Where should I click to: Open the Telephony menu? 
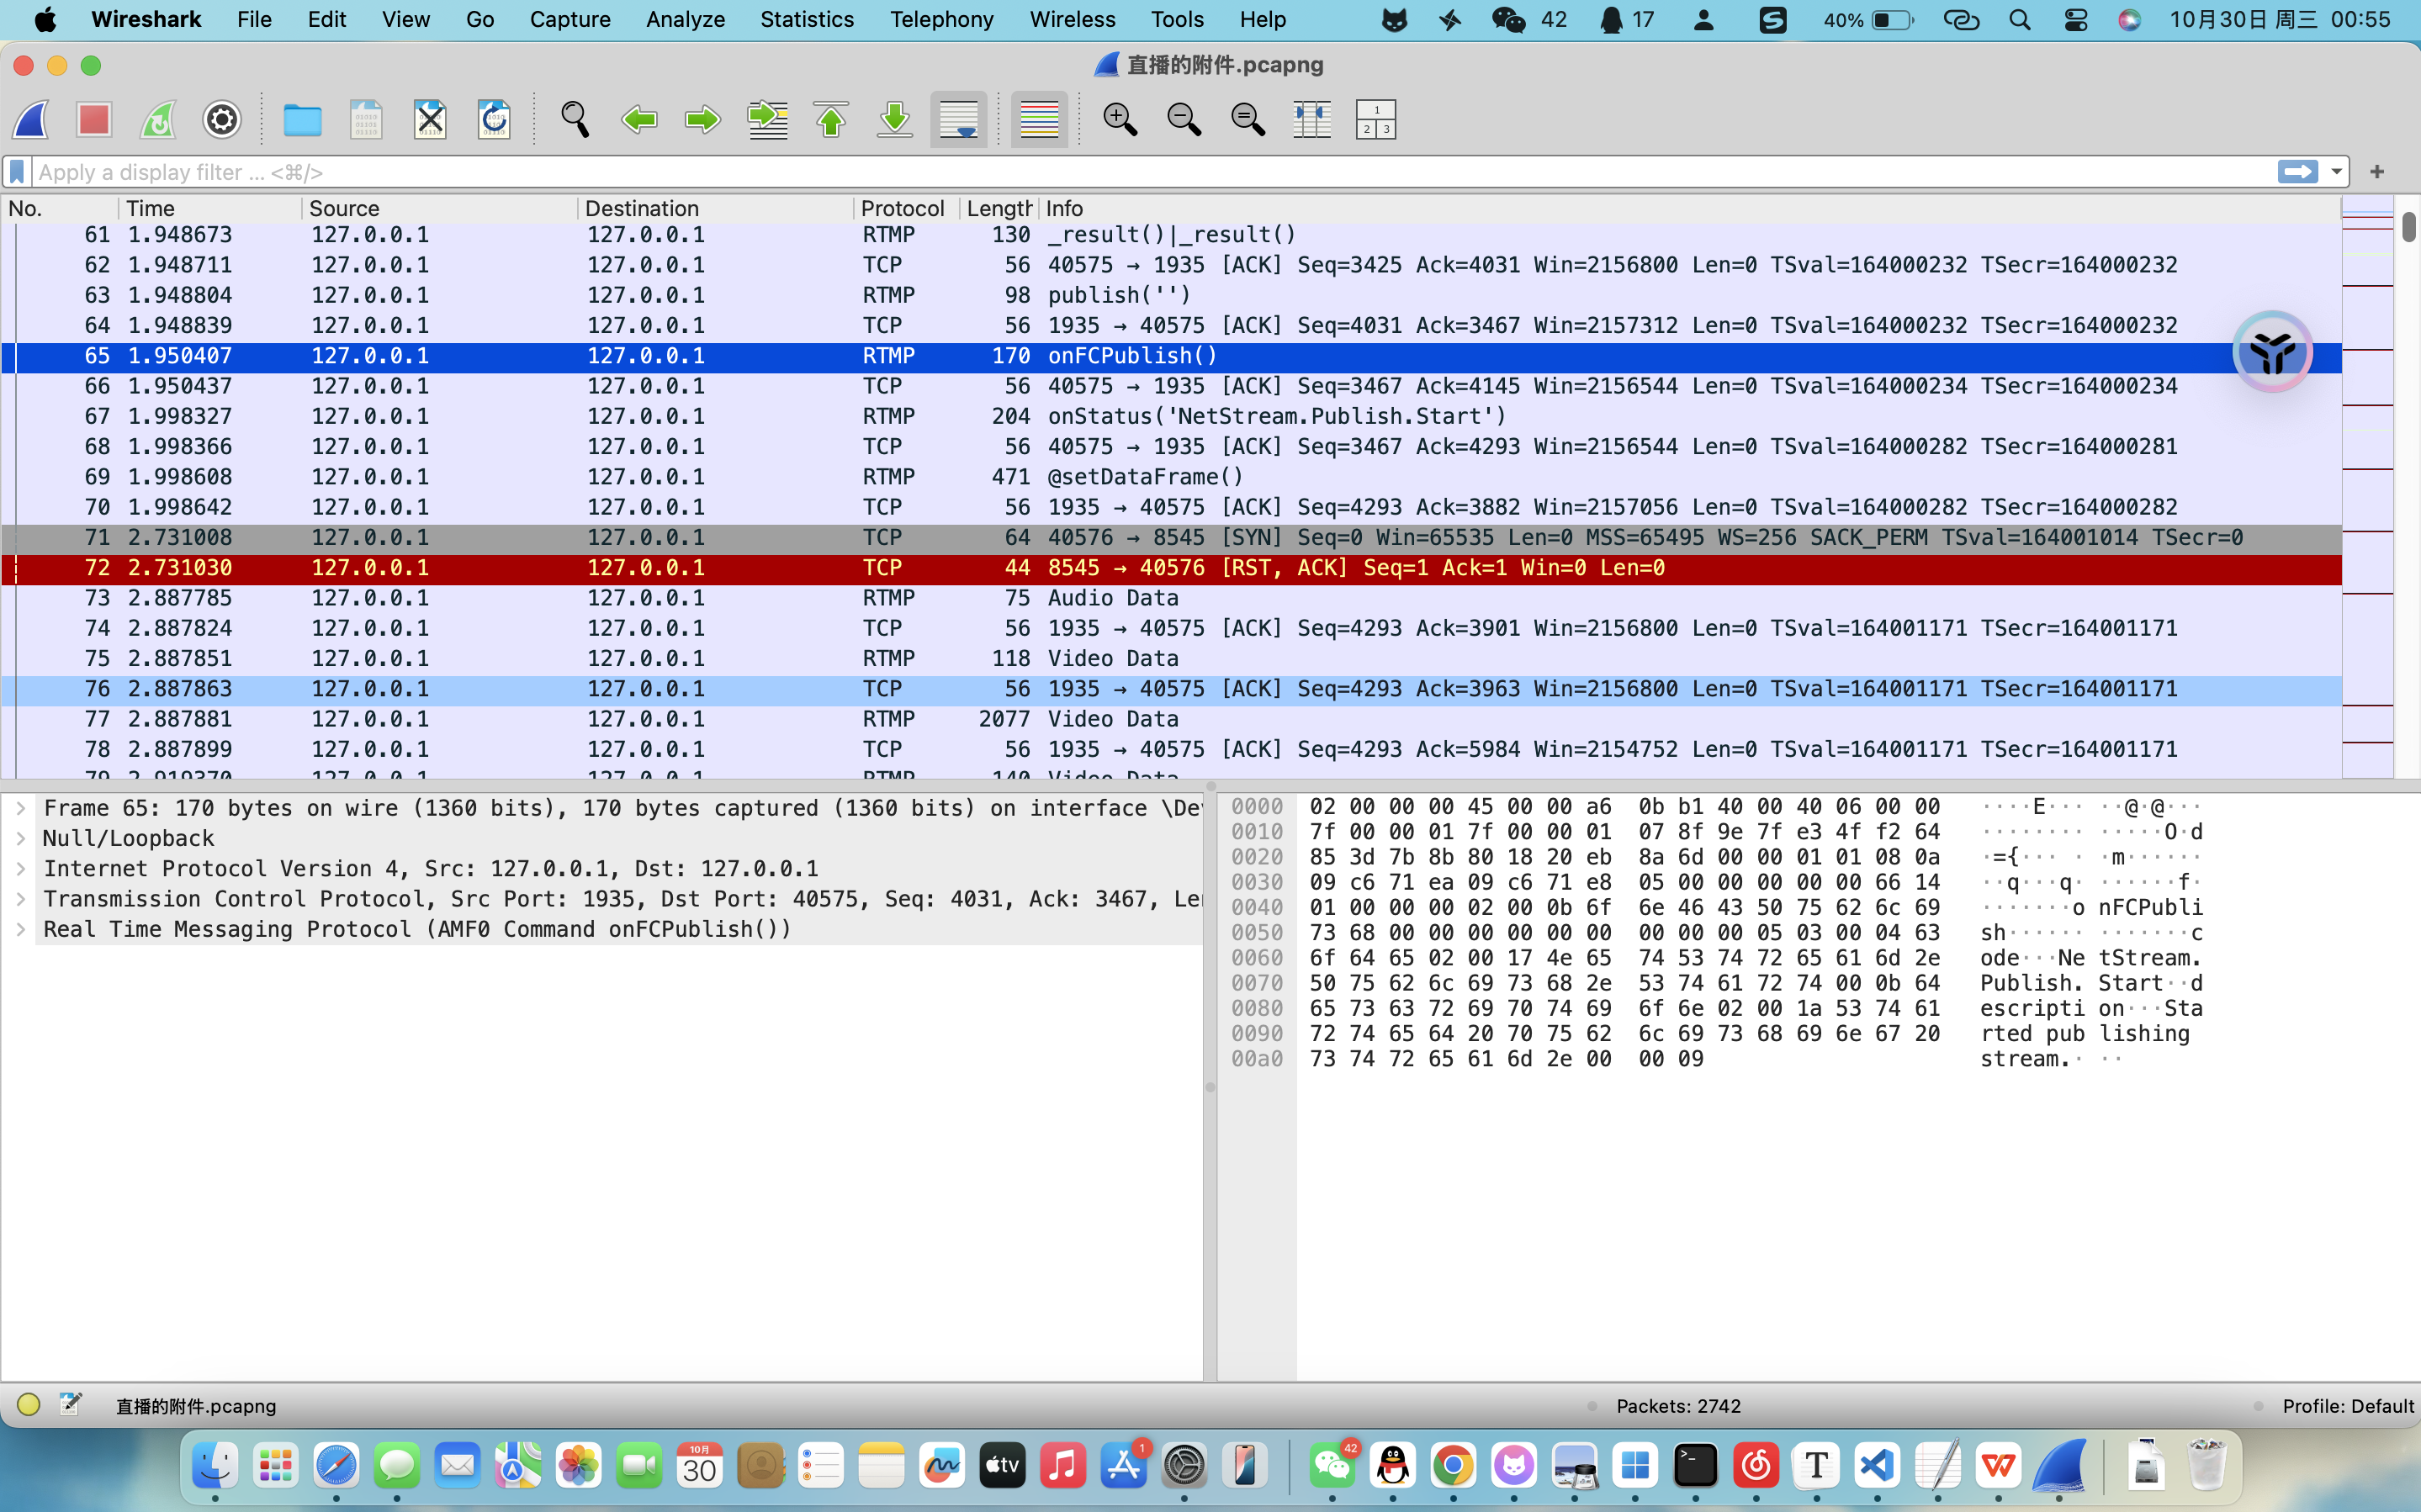941,19
